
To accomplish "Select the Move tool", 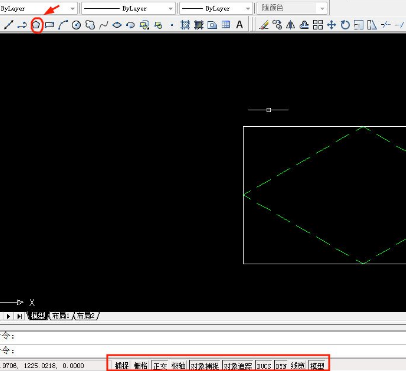I will point(331,25).
